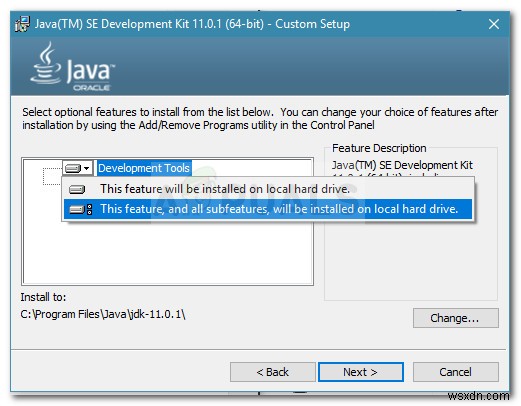
Task: Click the Feature Description text 'Java(TM) SE Development Kit'
Action: click(x=402, y=165)
